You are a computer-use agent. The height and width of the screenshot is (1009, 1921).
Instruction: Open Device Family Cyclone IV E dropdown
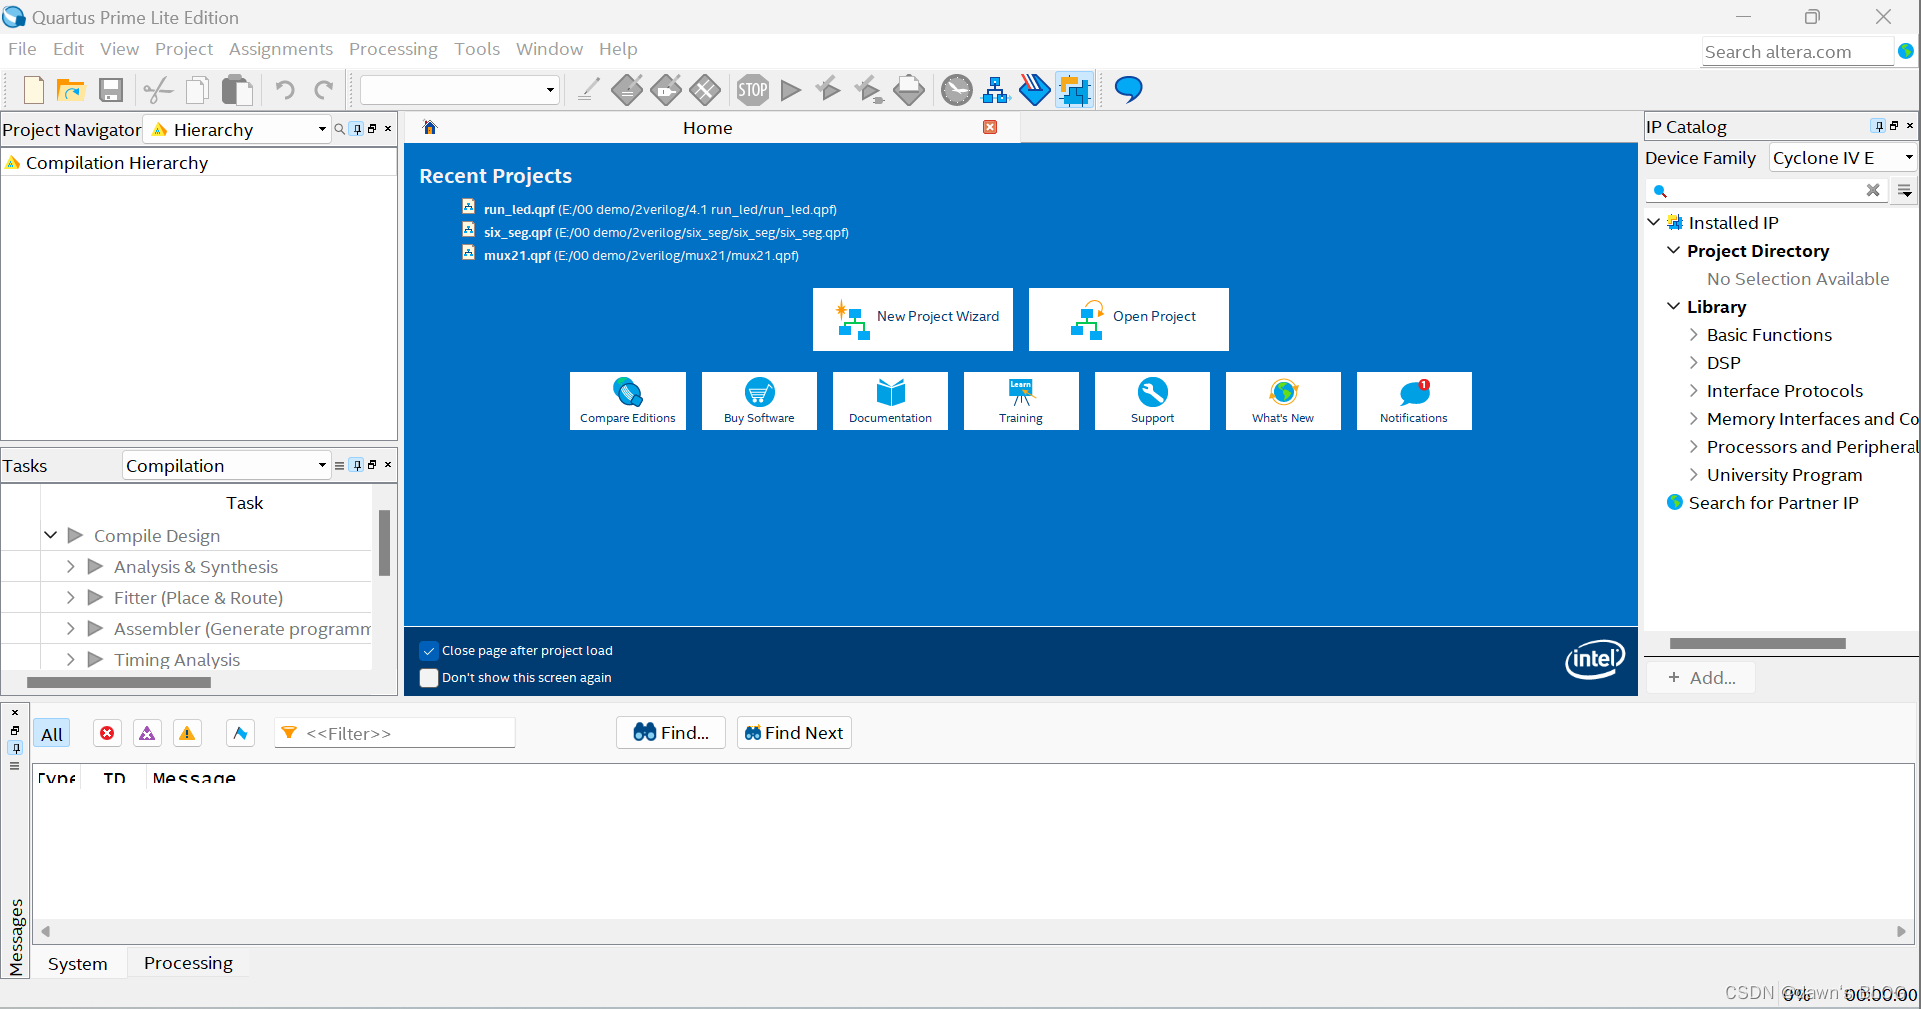[1843, 157]
